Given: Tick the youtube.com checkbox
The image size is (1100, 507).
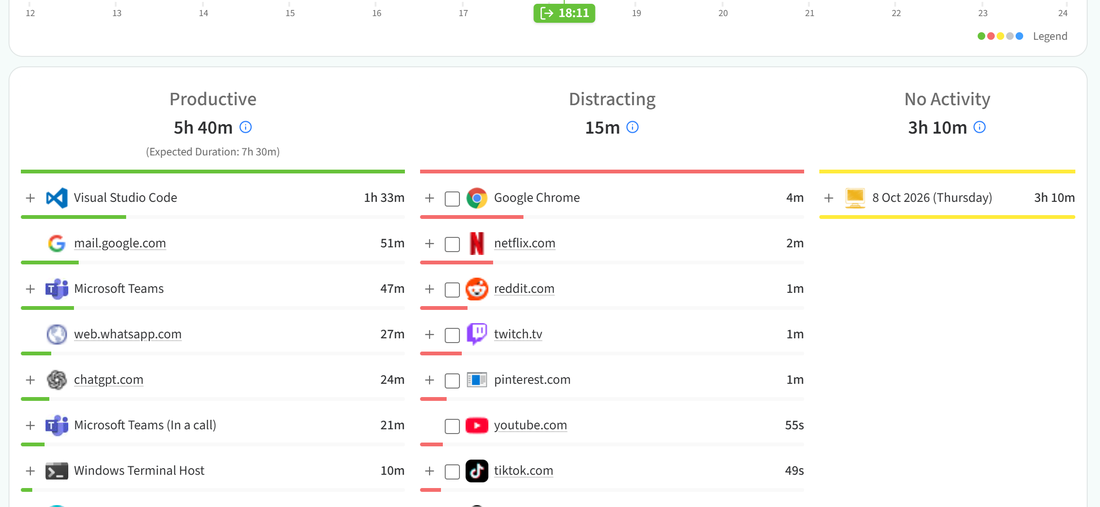Looking at the screenshot, I should (452, 426).
